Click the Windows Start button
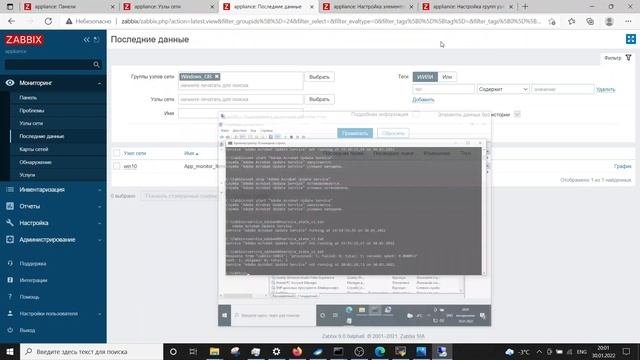640x360 pixels. 10,351
